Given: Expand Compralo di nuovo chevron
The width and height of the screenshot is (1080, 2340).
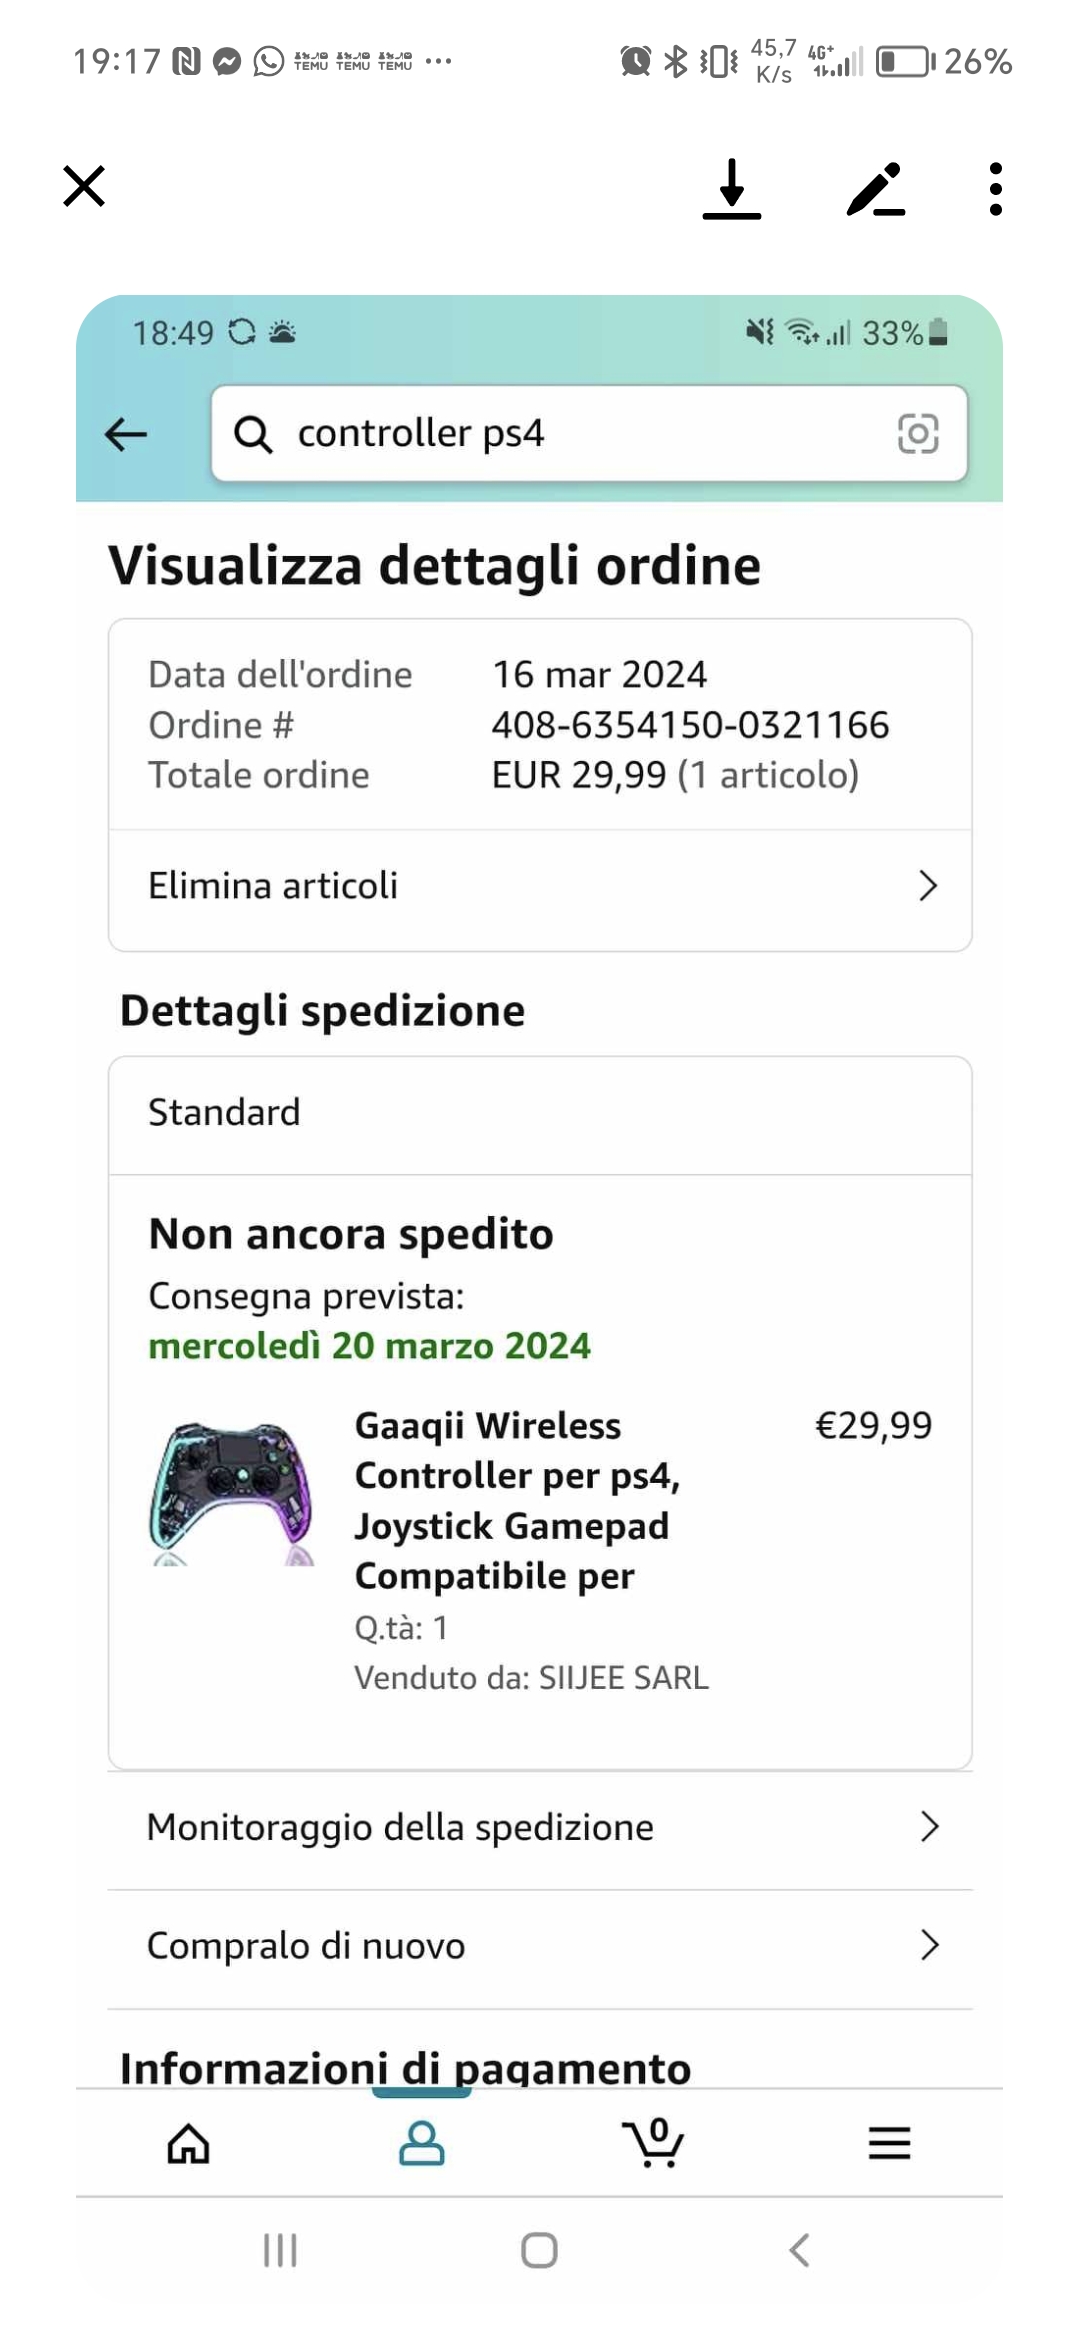Looking at the screenshot, I should click(x=929, y=1945).
